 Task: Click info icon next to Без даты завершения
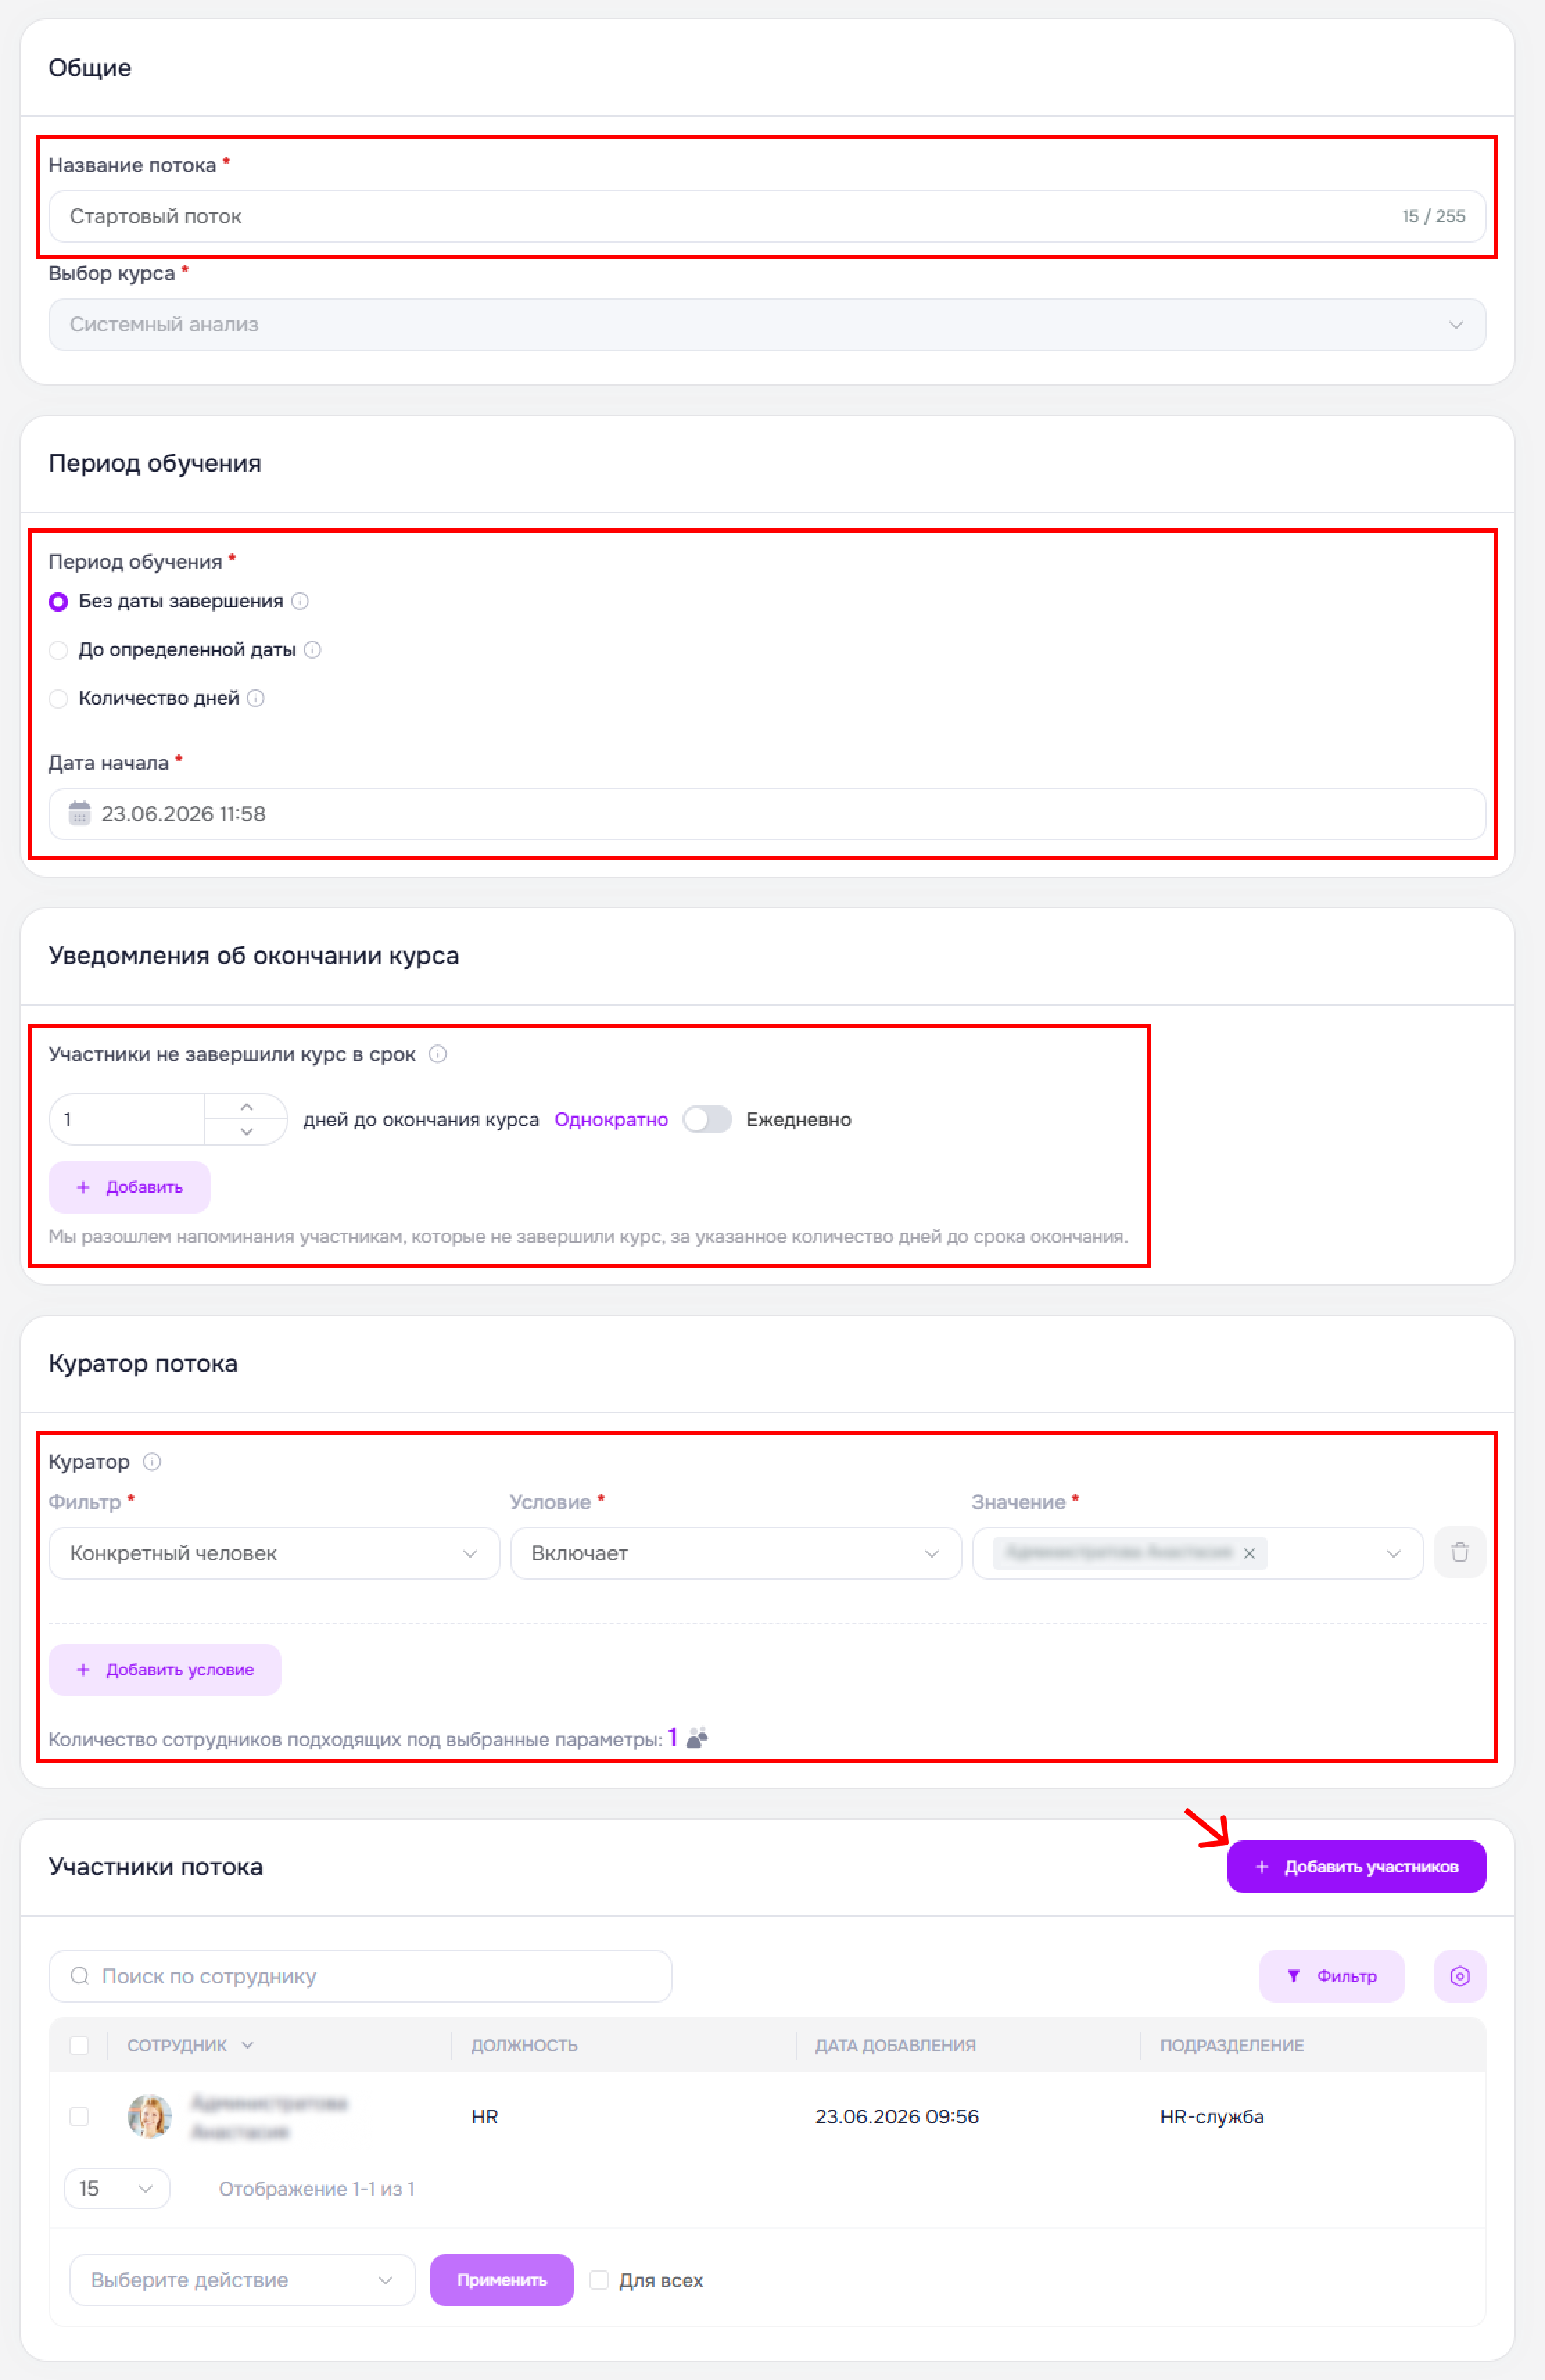[300, 601]
